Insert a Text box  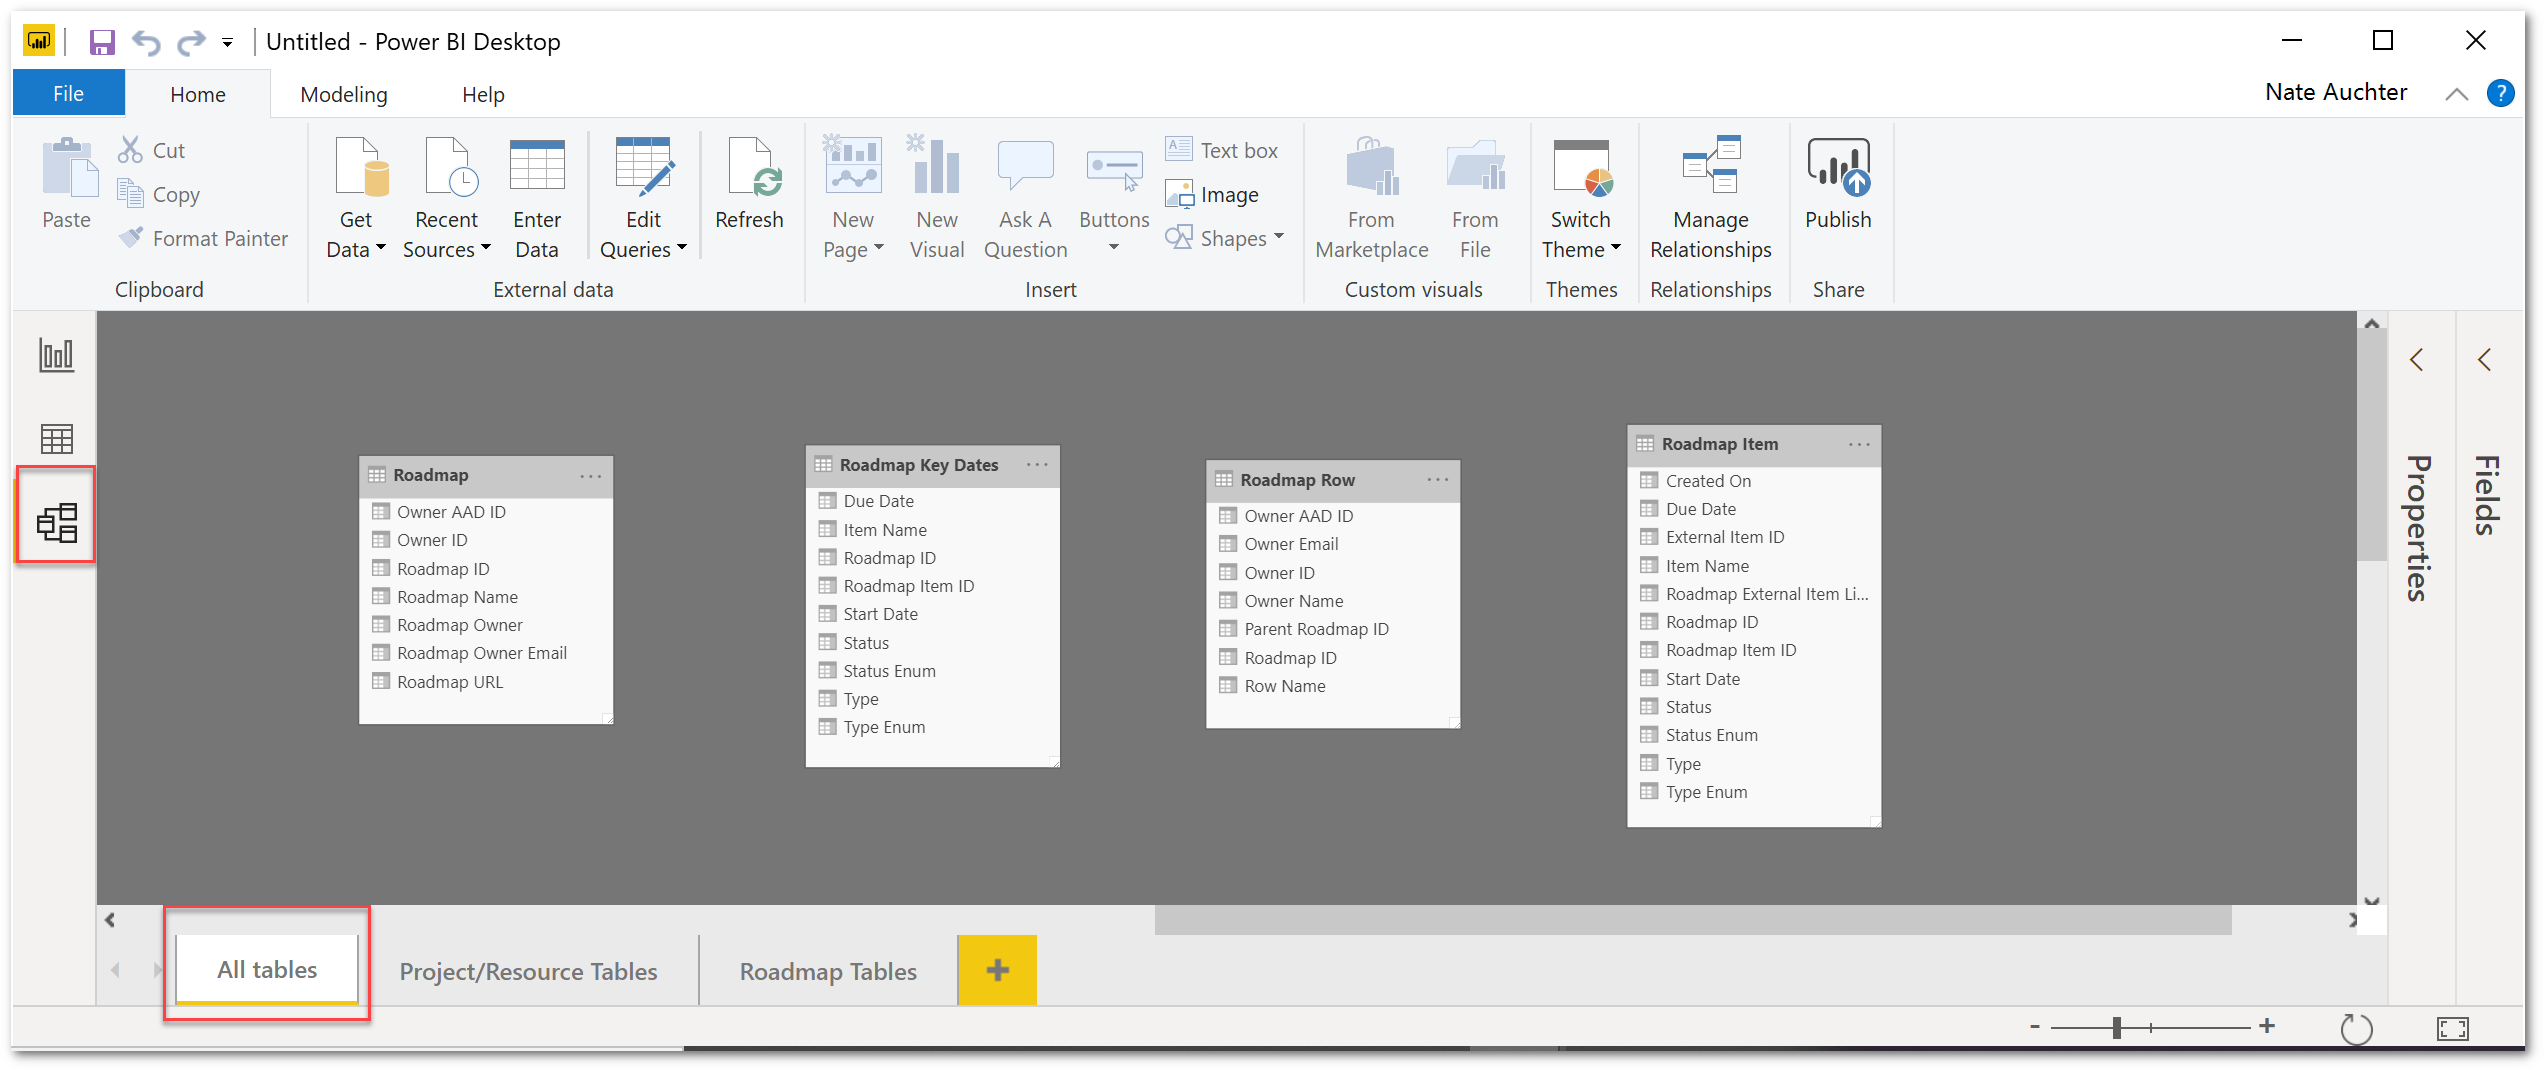(x=1222, y=150)
